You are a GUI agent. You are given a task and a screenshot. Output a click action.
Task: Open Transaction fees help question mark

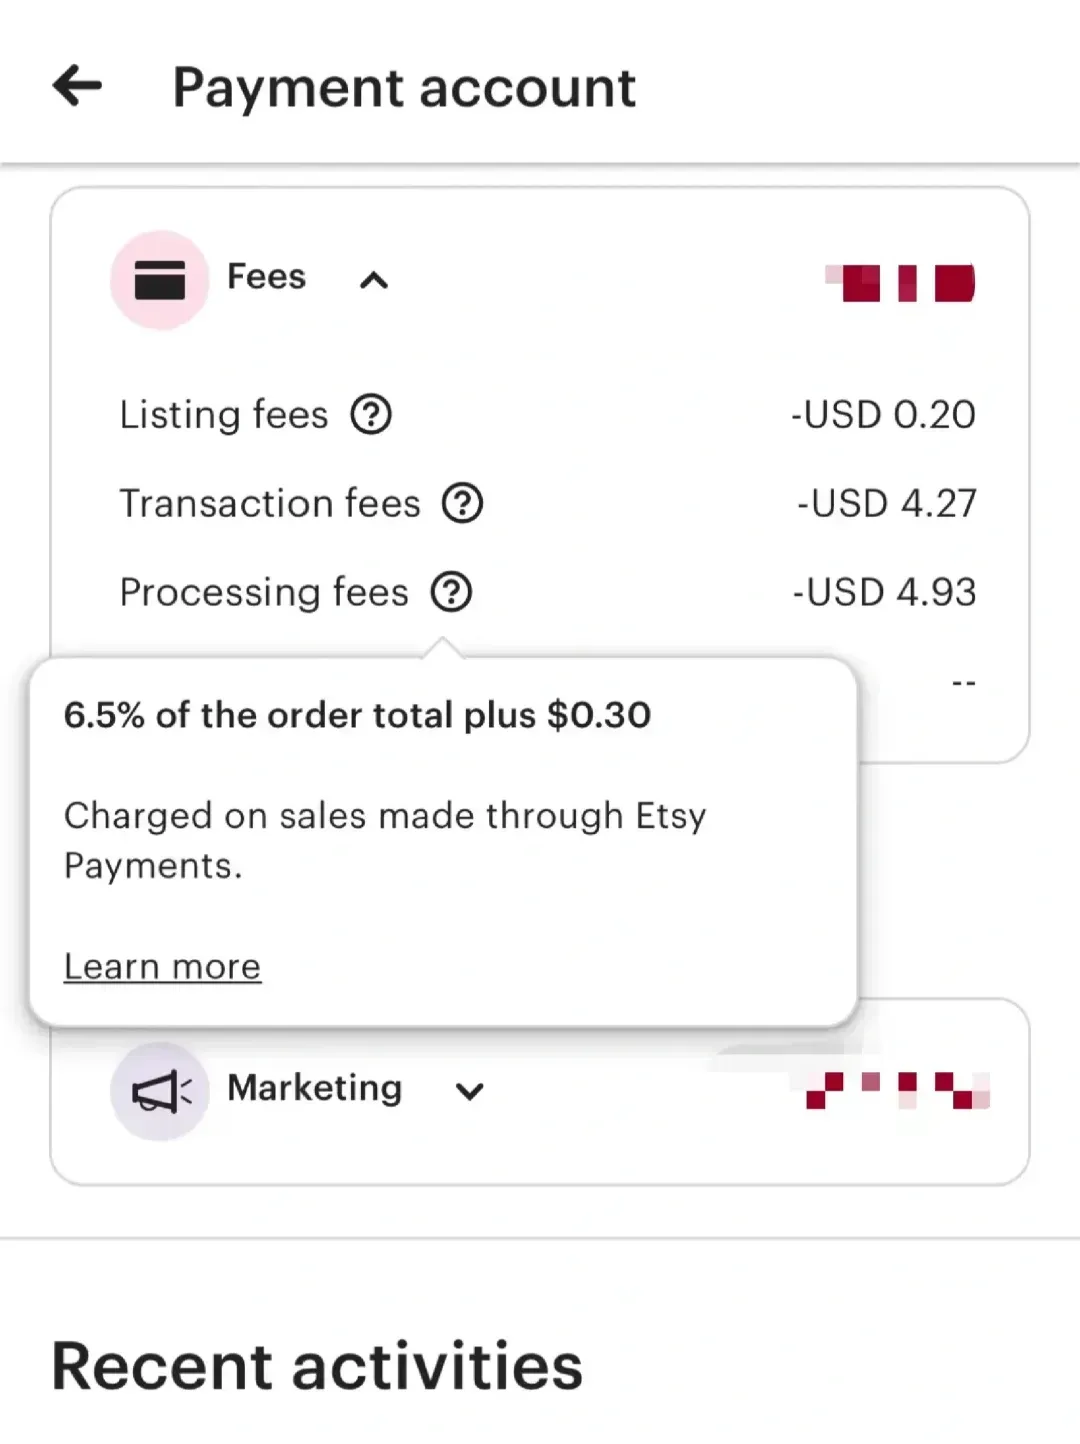(463, 503)
